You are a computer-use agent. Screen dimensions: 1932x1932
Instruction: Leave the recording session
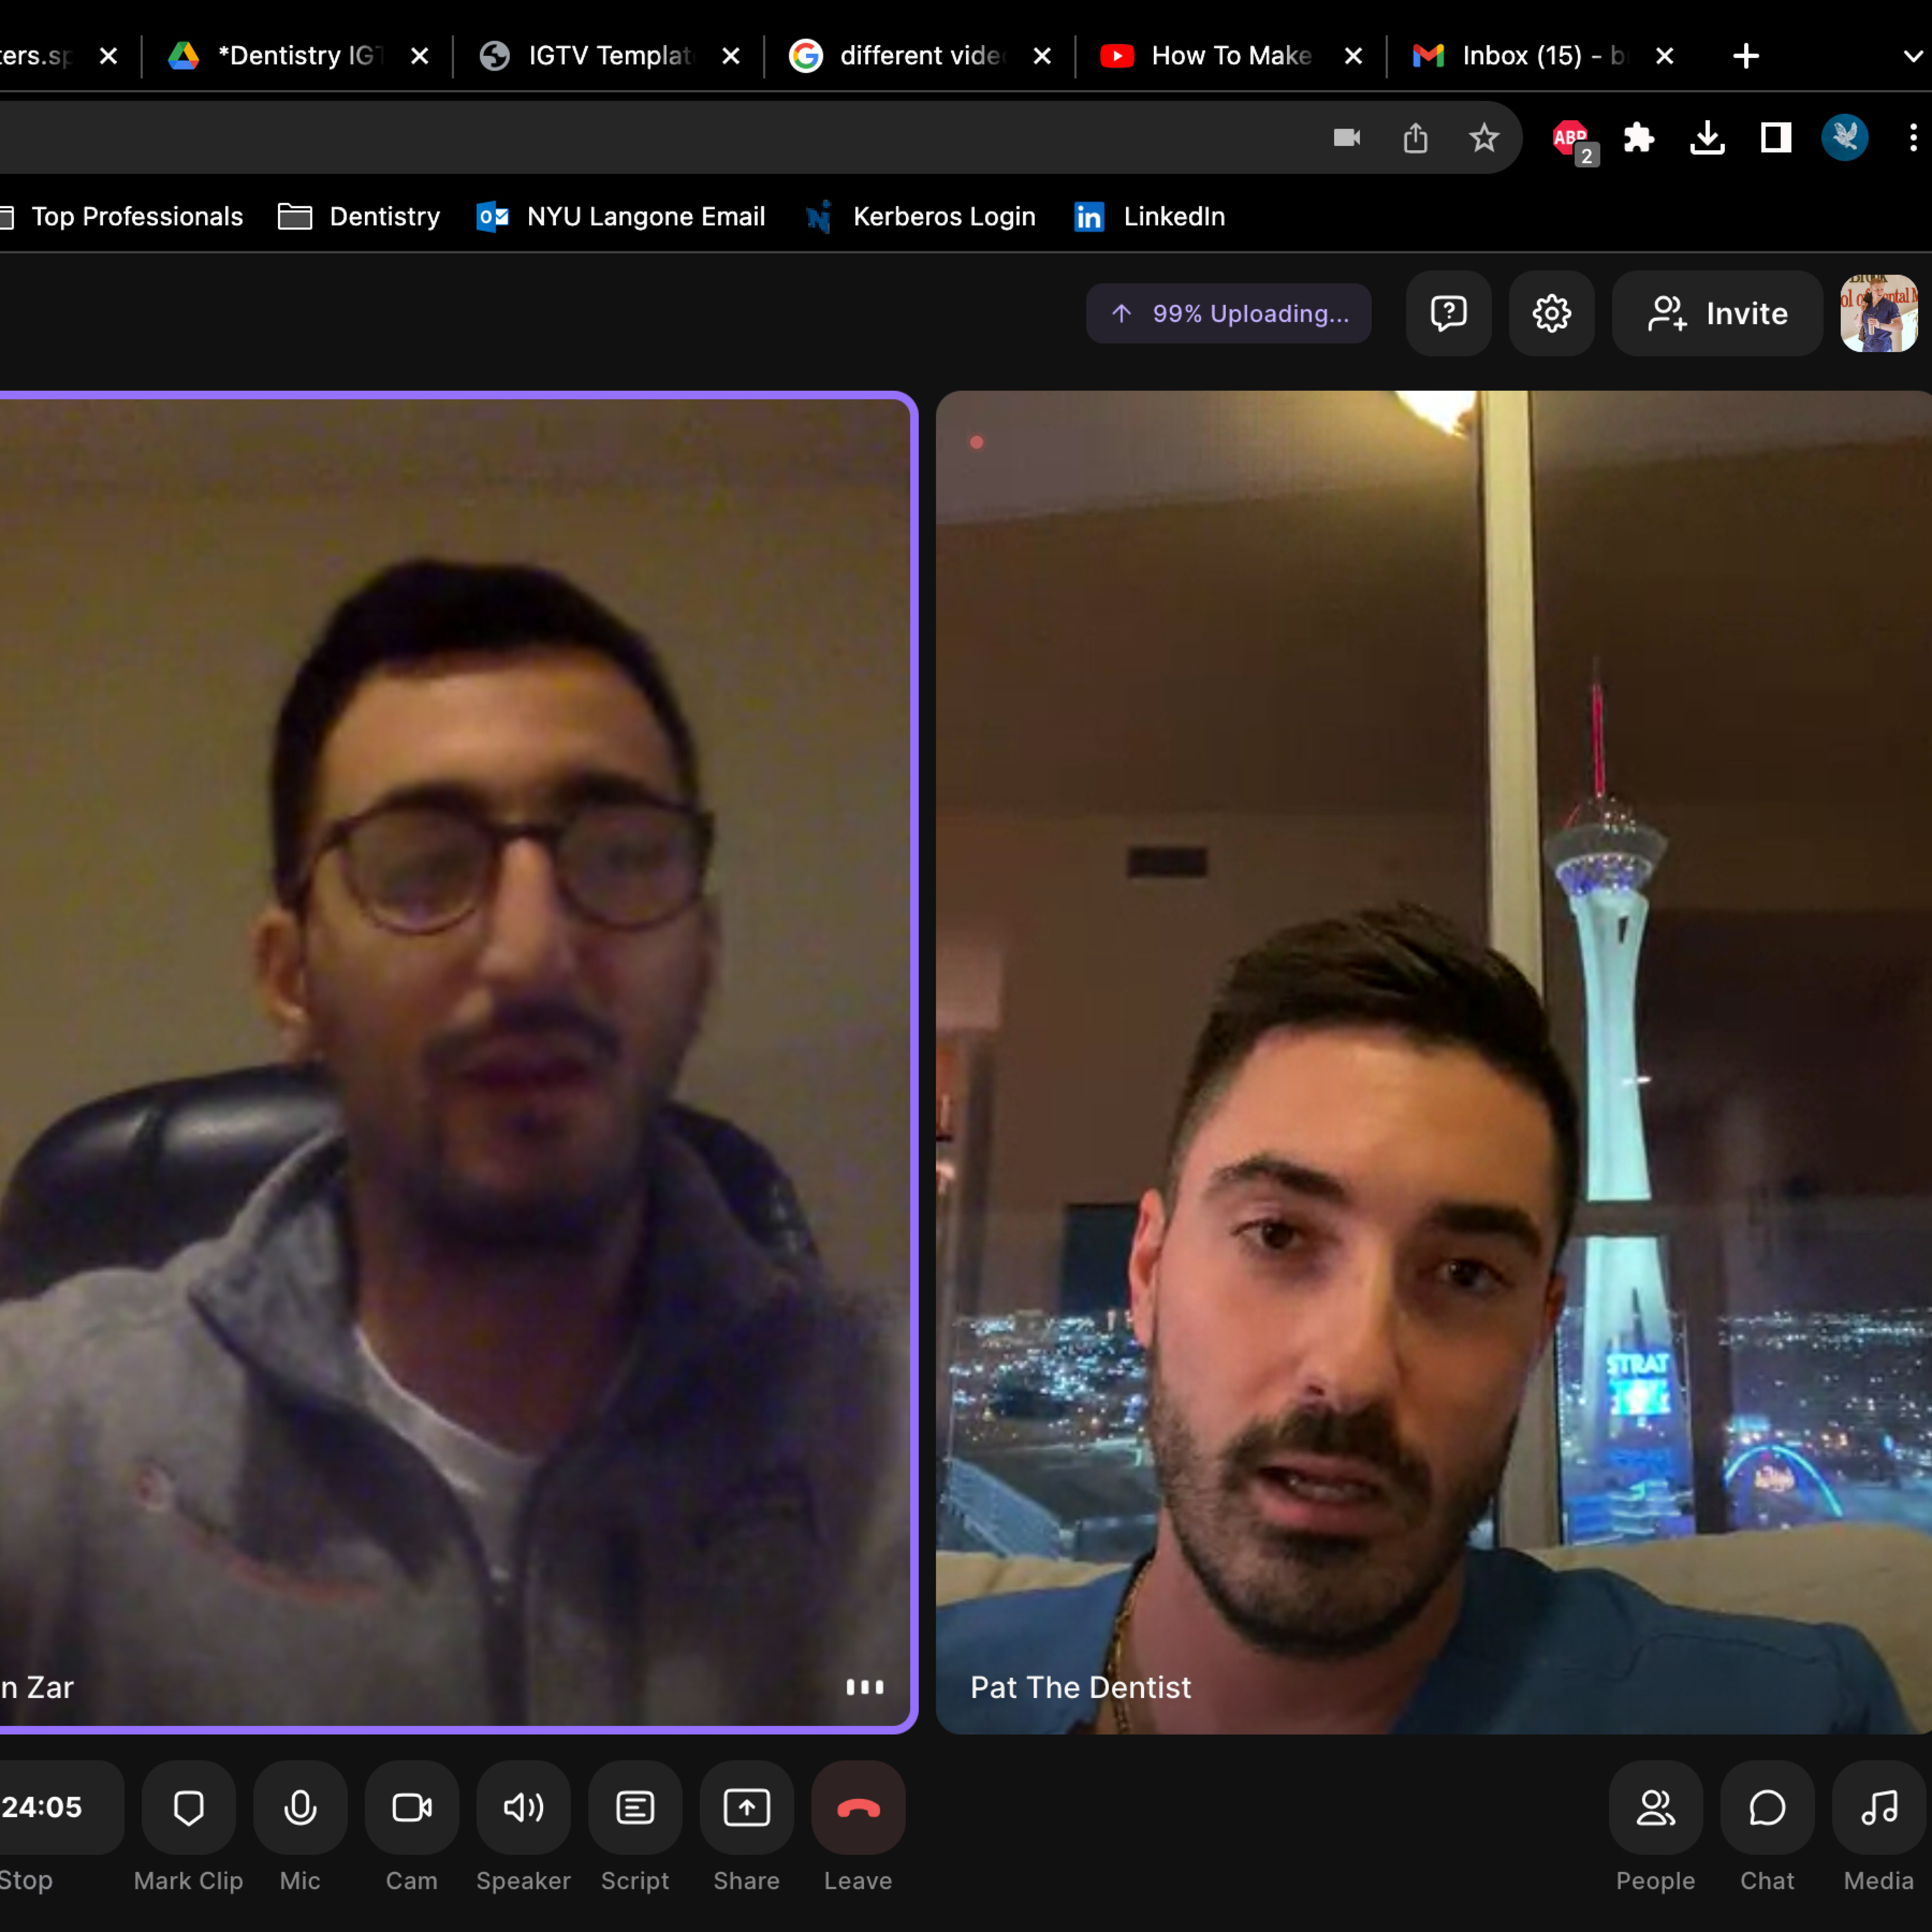(x=858, y=1808)
